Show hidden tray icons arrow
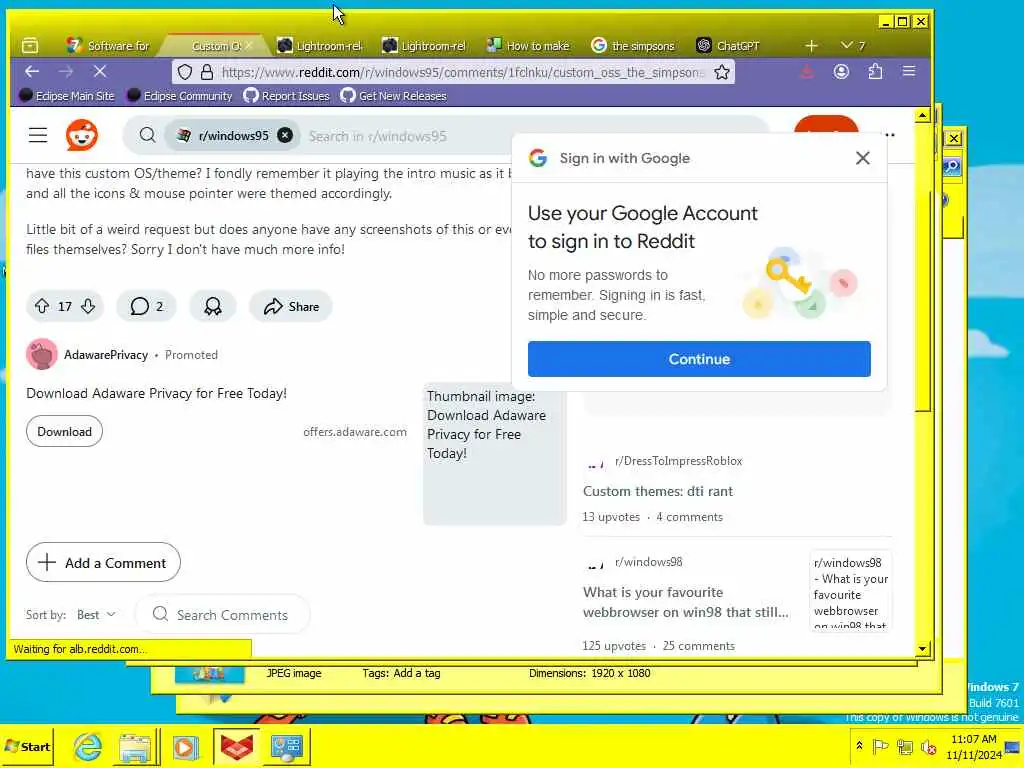 [859, 746]
